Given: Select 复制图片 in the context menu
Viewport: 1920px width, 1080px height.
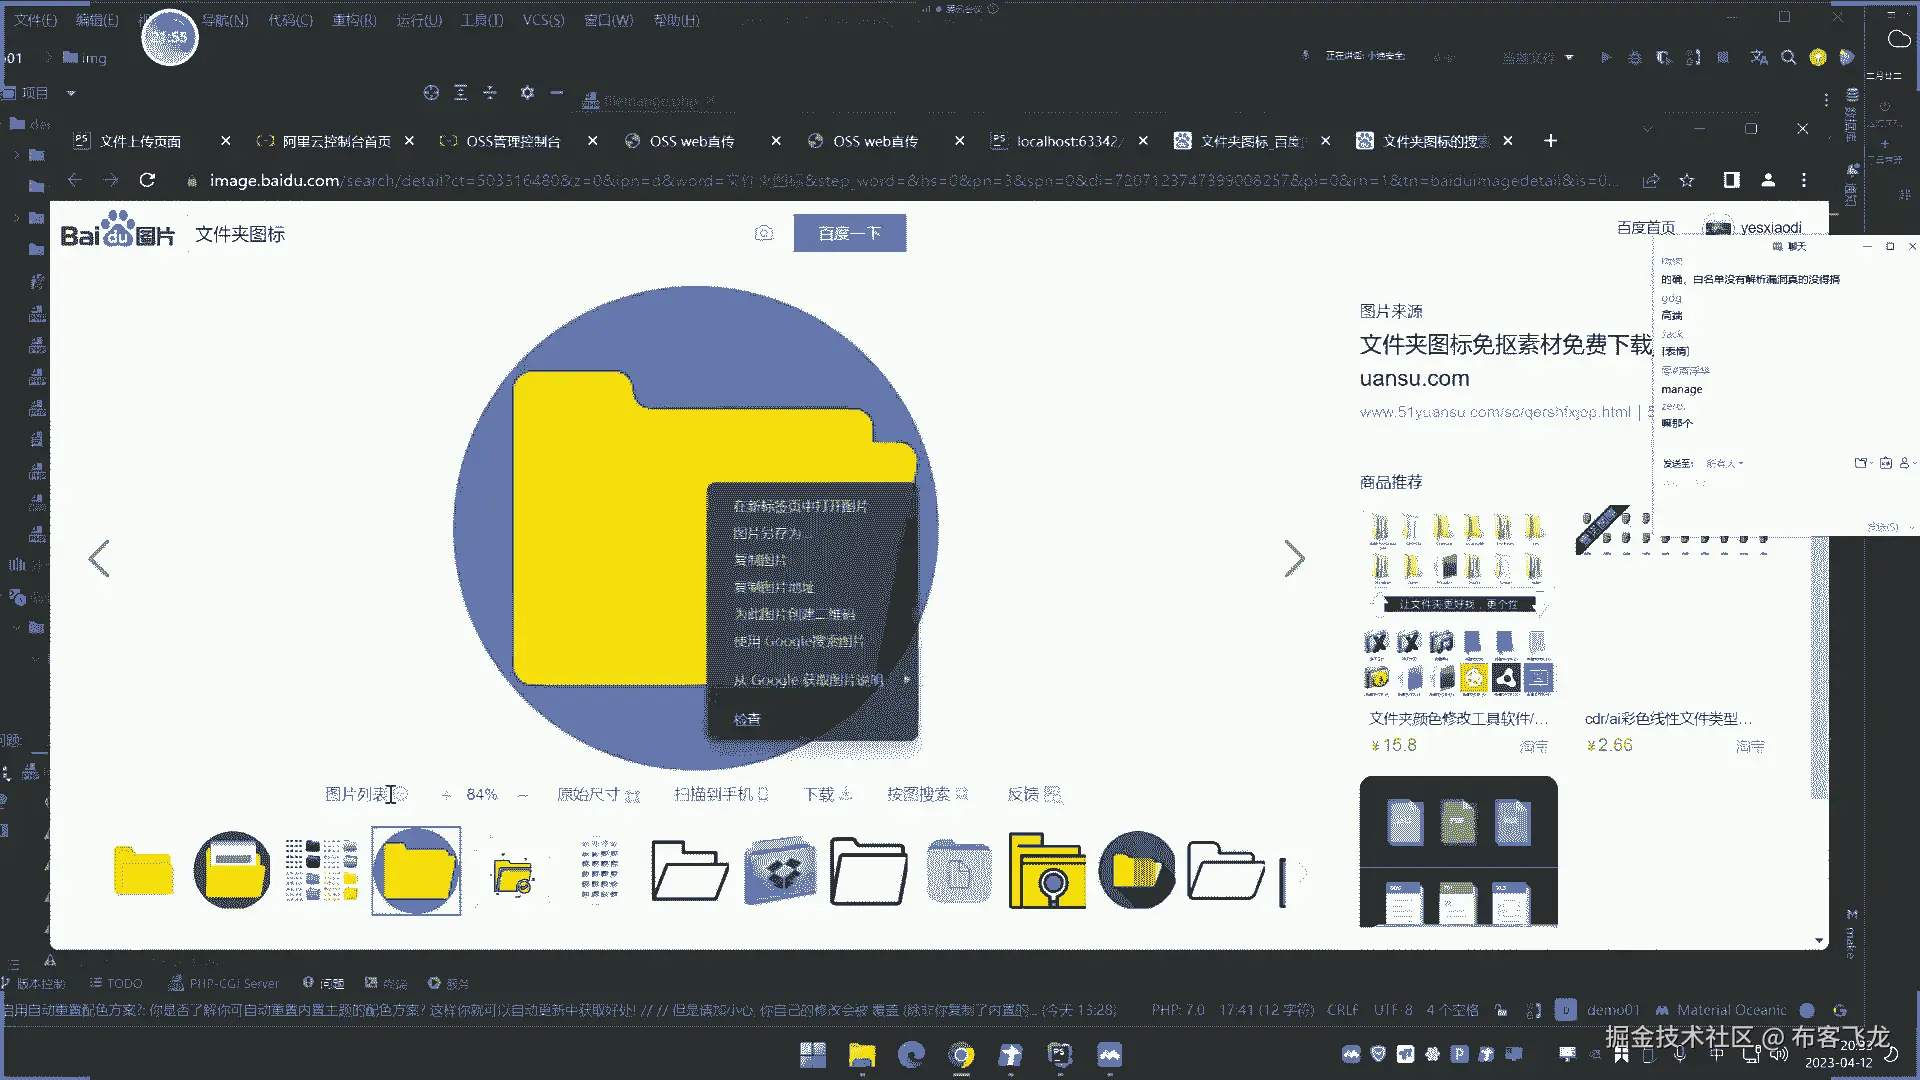Looking at the screenshot, I should point(760,560).
